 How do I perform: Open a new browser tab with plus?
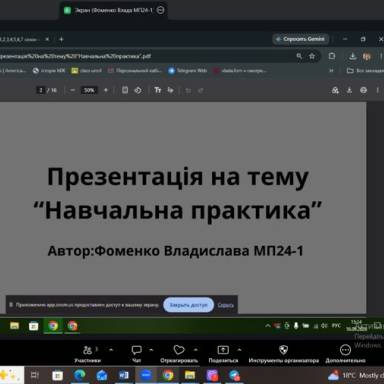click(61, 39)
